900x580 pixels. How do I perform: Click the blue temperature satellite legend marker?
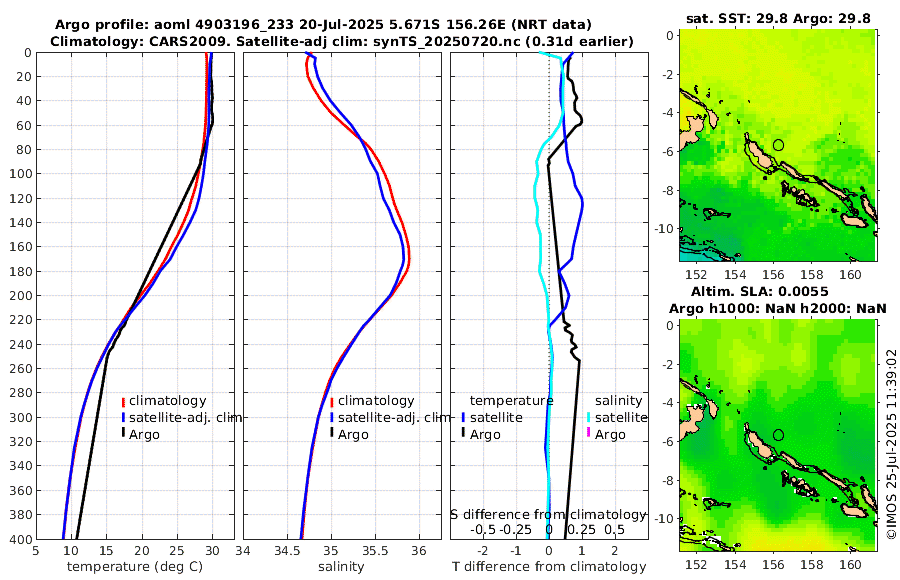coord(463,418)
